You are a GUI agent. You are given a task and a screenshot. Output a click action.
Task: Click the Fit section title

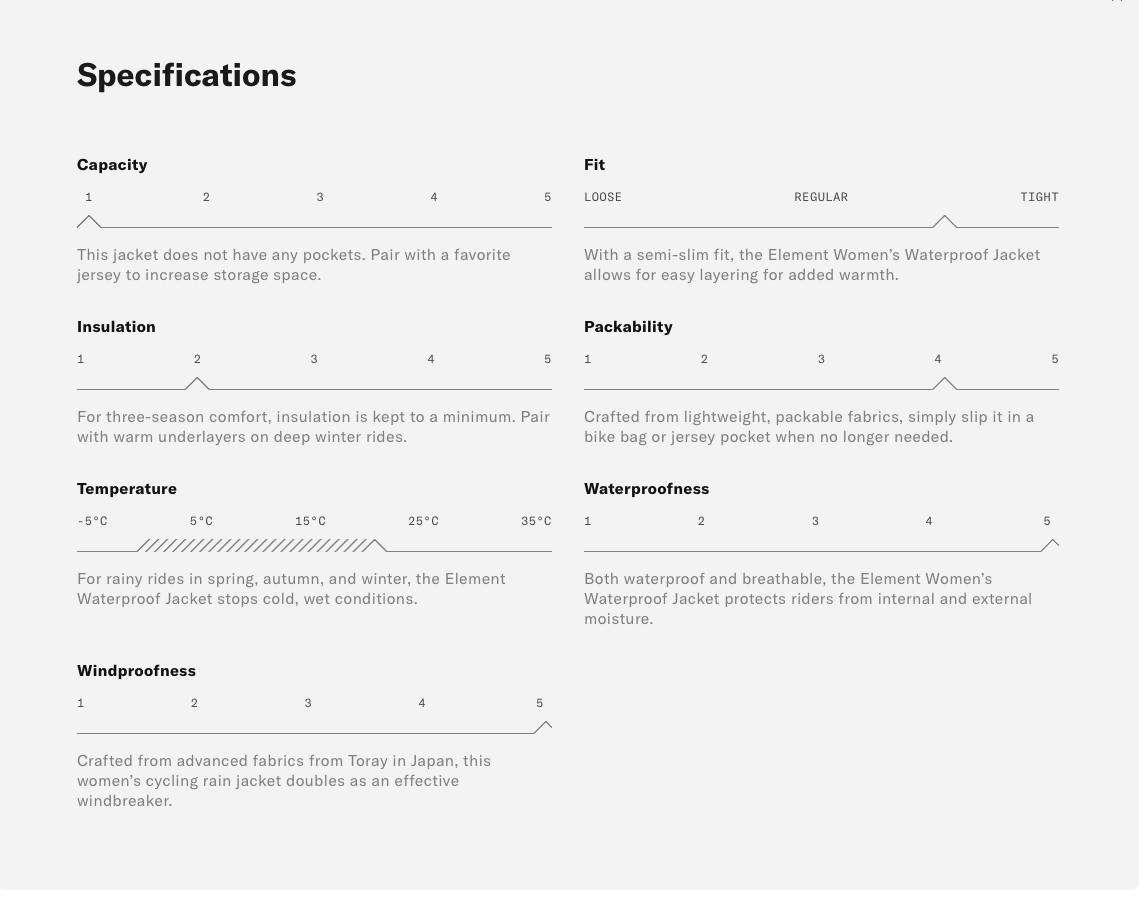[594, 164]
